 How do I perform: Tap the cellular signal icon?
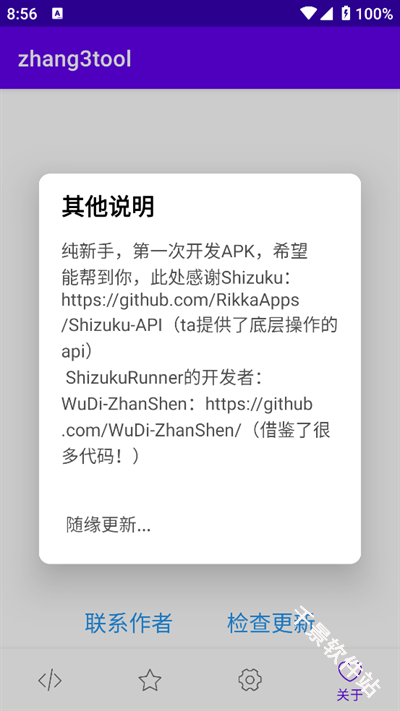point(327,14)
